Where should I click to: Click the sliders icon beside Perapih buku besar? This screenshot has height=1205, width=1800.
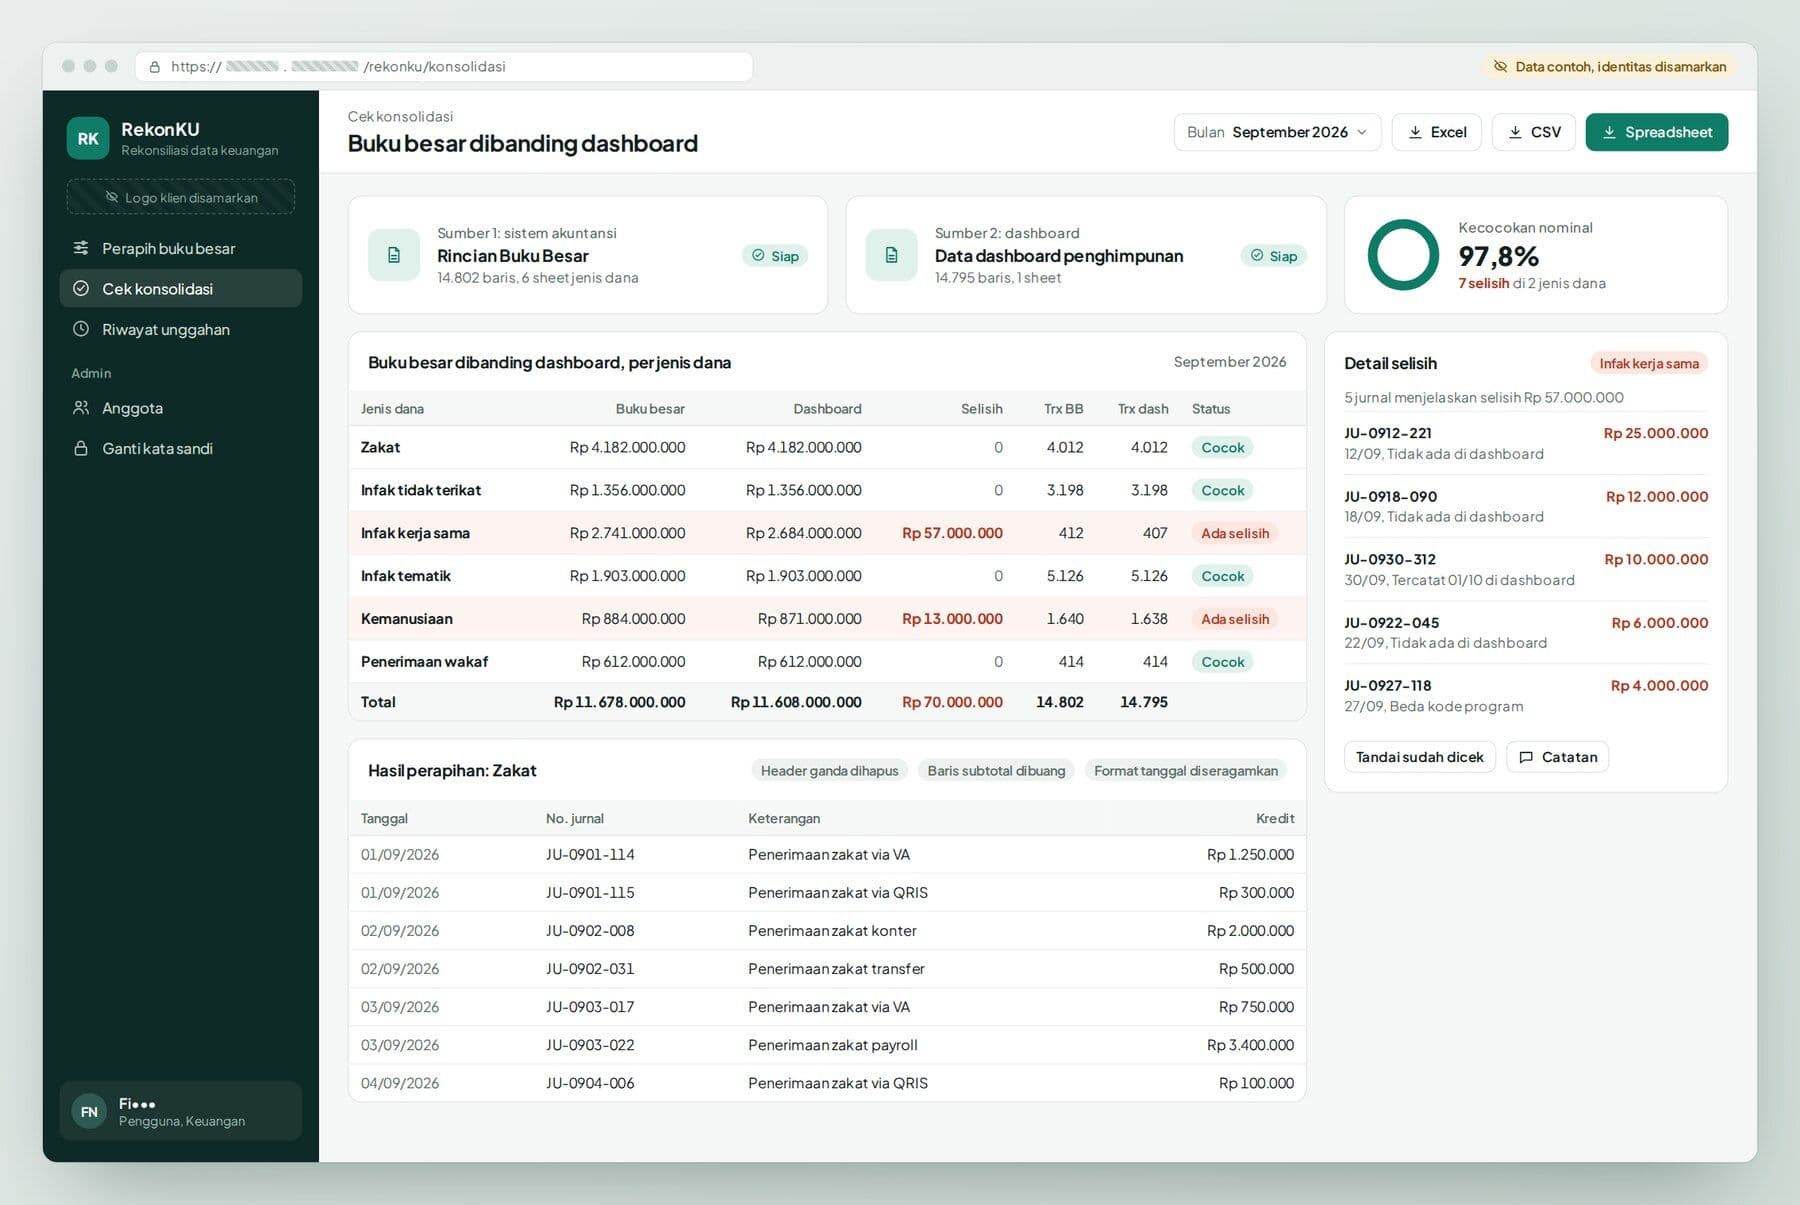click(x=81, y=248)
